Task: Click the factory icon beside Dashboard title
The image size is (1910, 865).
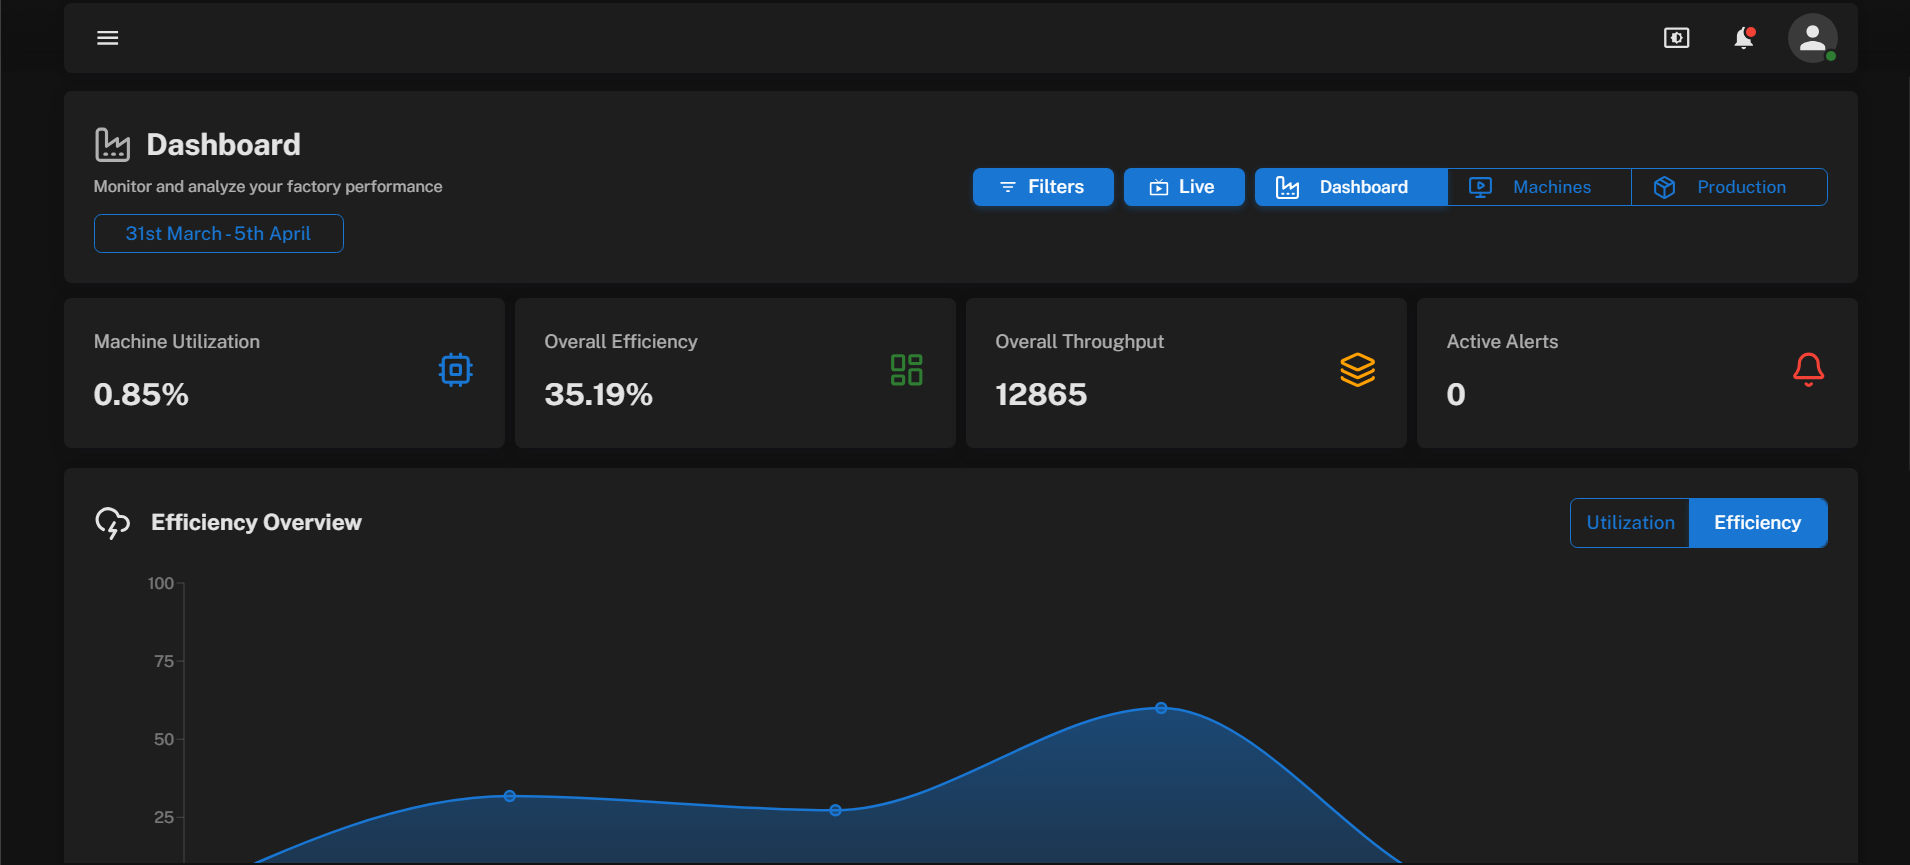Action: click(113, 145)
